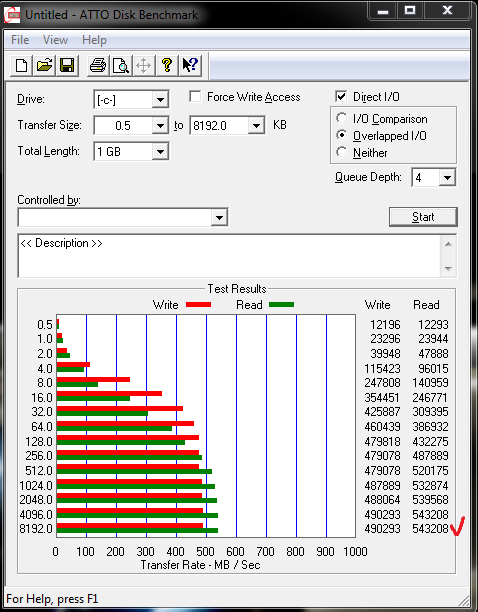478x612 pixels.
Task: Click write value 354451 in 16.0 row
Action: click(382, 398)
